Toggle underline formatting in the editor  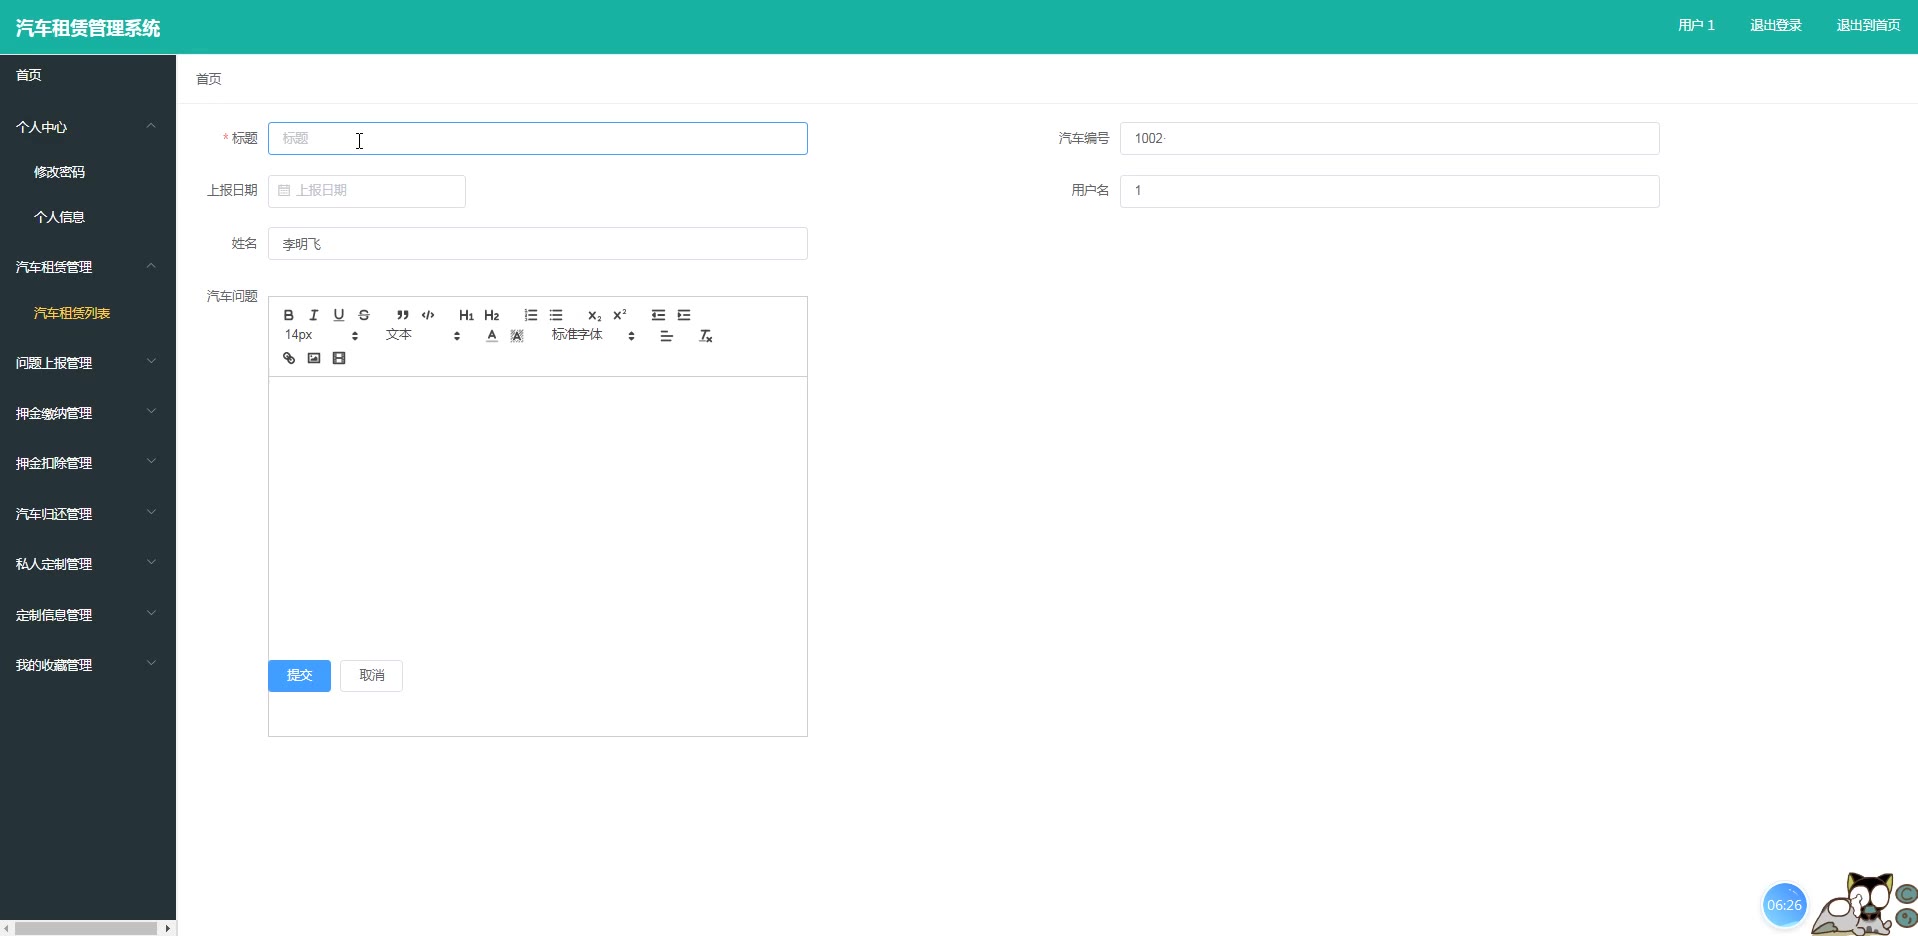pyautogui.click(x=339, y=315)
